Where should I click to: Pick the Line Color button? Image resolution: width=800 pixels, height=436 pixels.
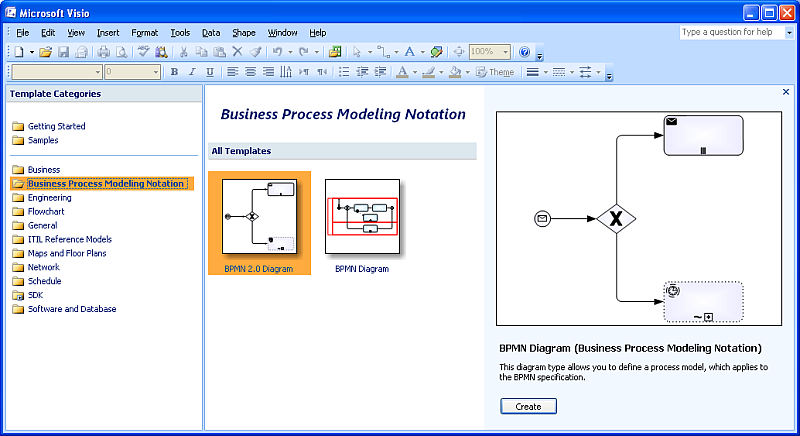429,72
